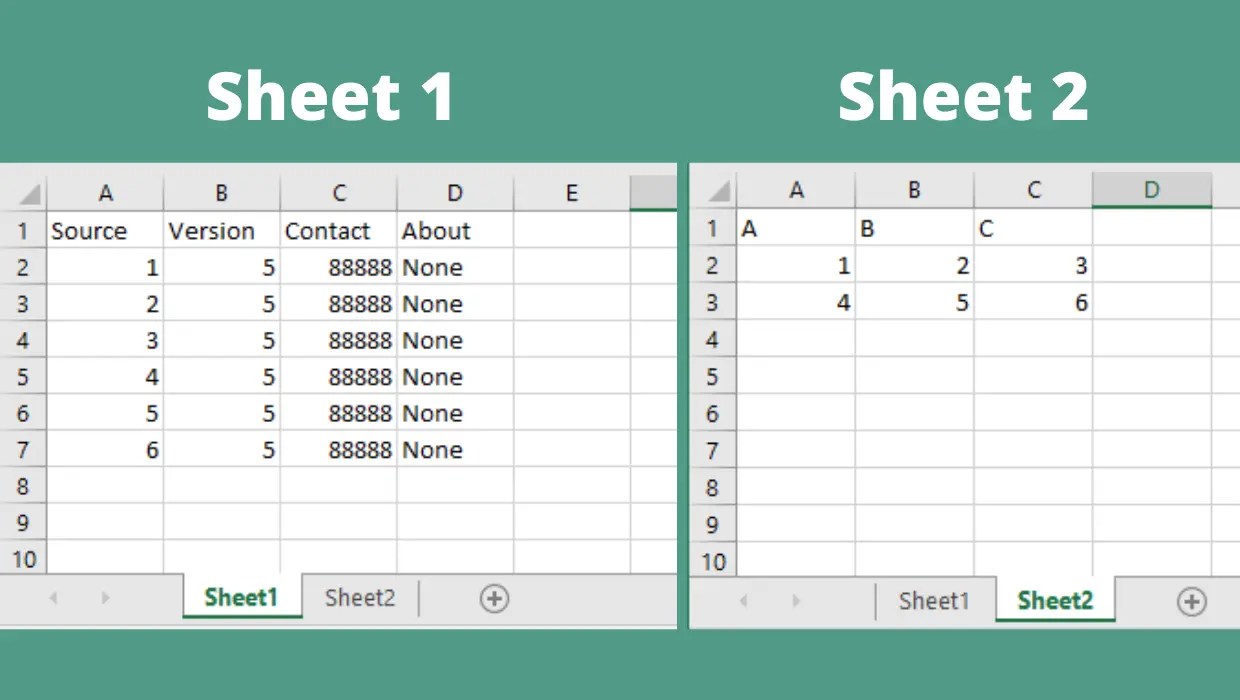1240x700 pixels.
Task: Add a new sheet in the right workbook
Action: coord(1192,600)
